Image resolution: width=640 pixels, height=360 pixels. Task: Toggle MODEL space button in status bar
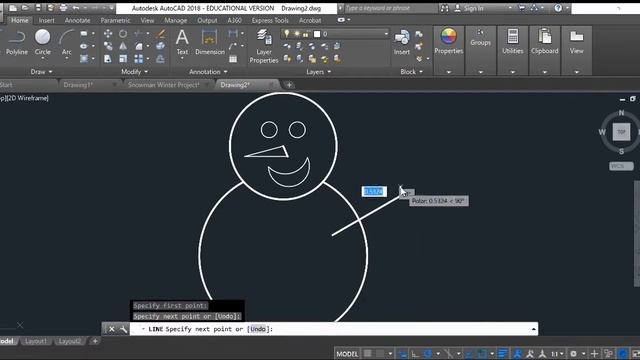pos(347,354)
